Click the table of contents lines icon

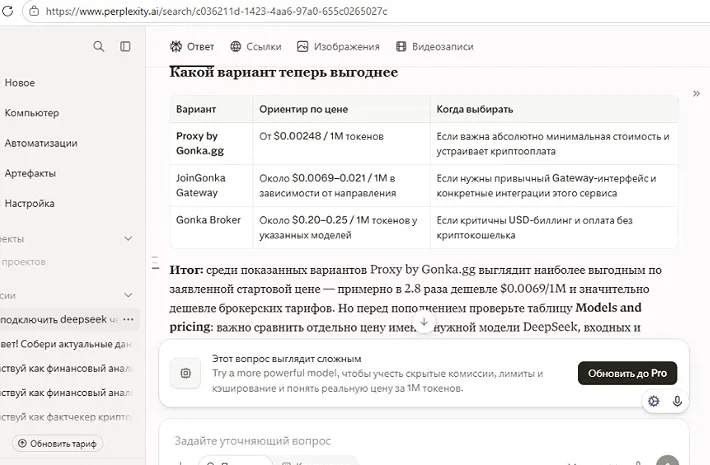point(155,263)
